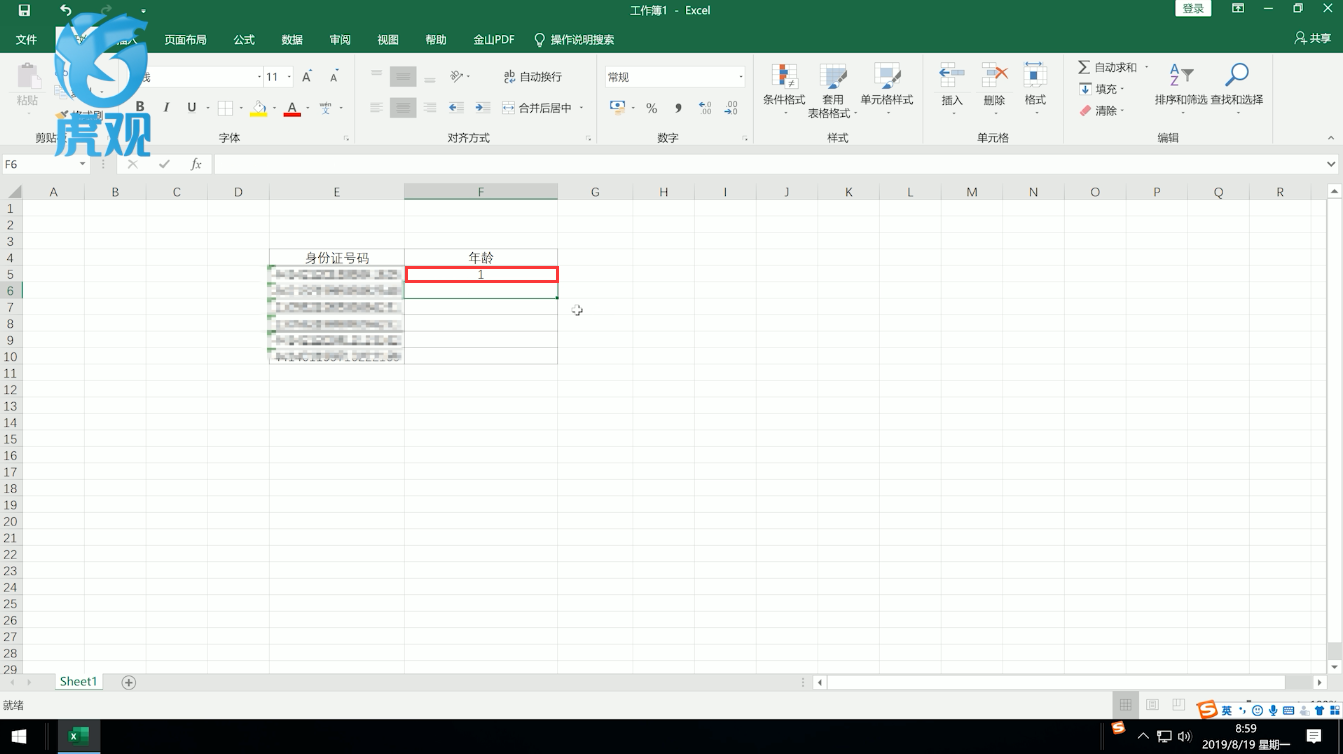Image resolution: width=1343 pixels, height=754 pixels.
Task: Switch to the 审阅 tab
Action: (340, 40)
